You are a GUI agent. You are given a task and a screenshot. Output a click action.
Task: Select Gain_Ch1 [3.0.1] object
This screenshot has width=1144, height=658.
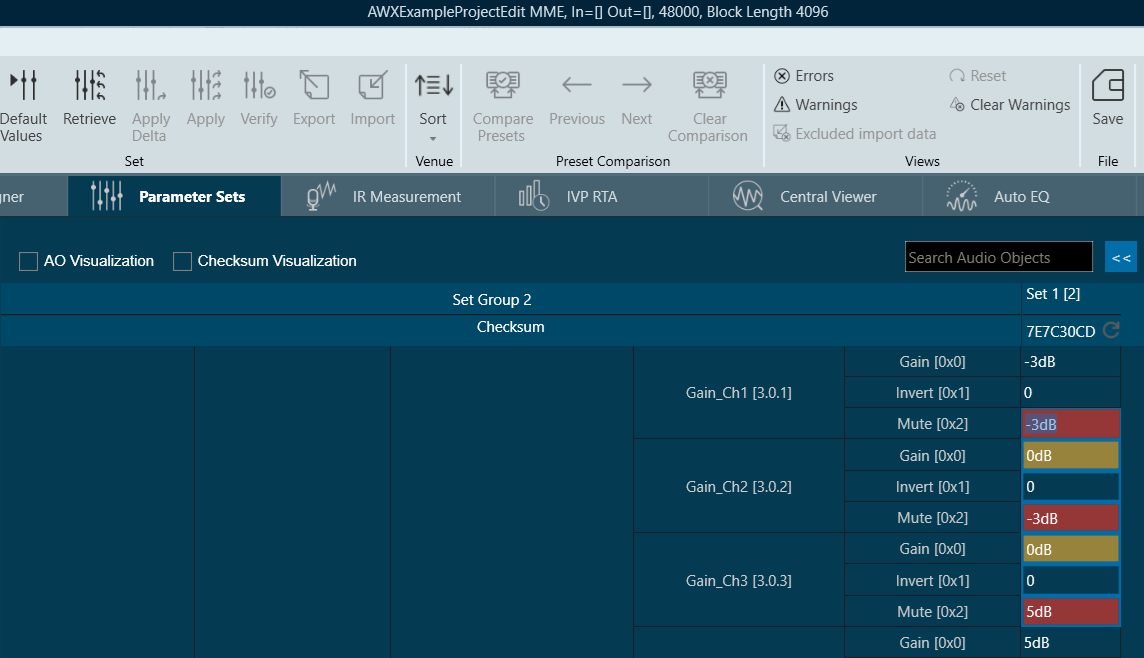coord(738,392)
